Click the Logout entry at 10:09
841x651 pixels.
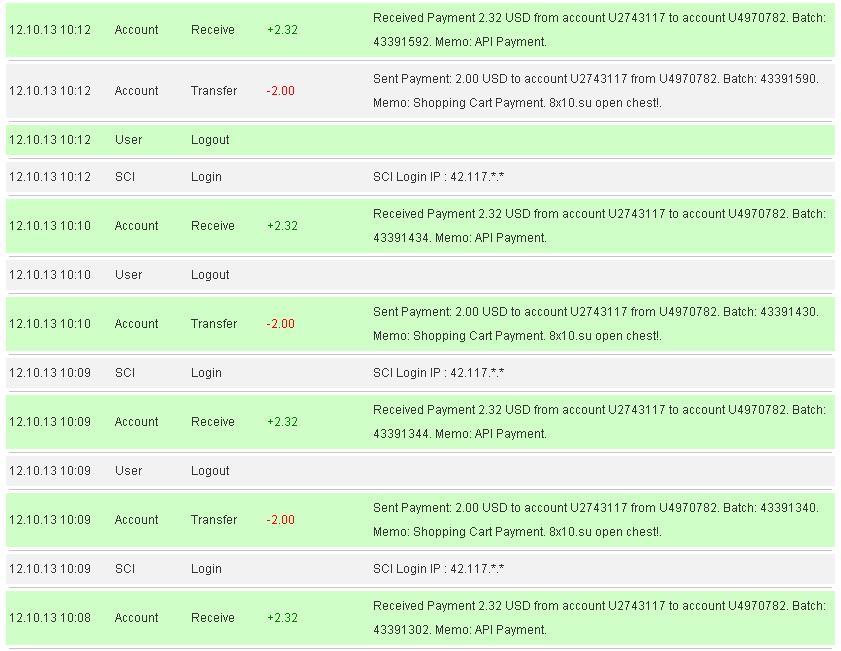coord(210,471)
